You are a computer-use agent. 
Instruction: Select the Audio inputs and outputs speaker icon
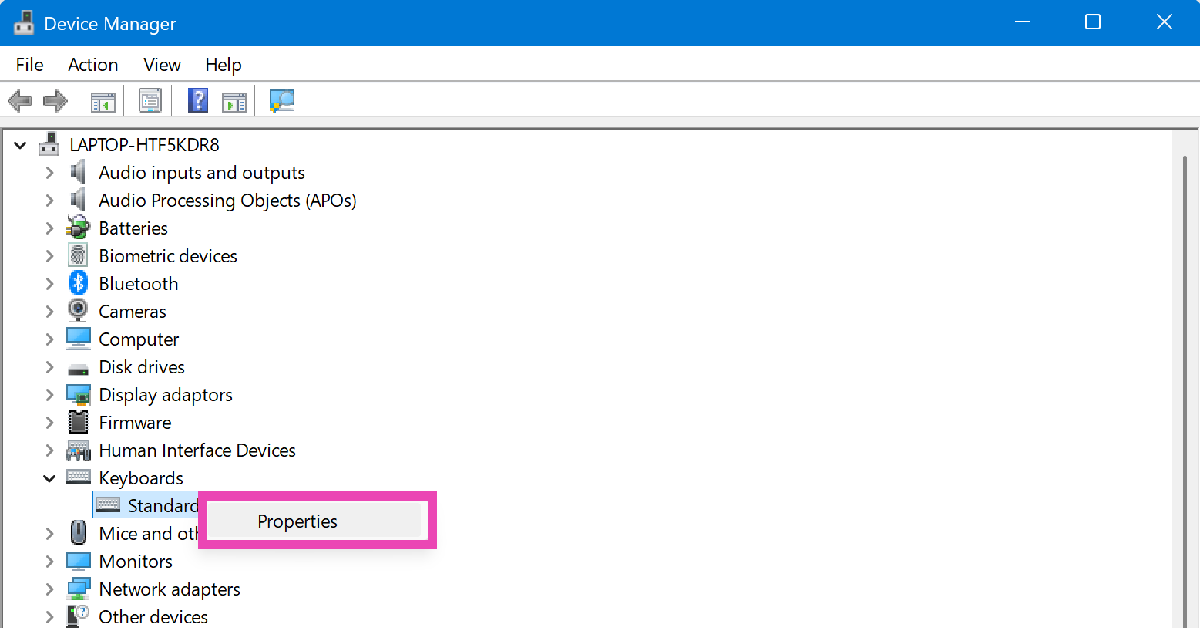(x=78, y=173)
